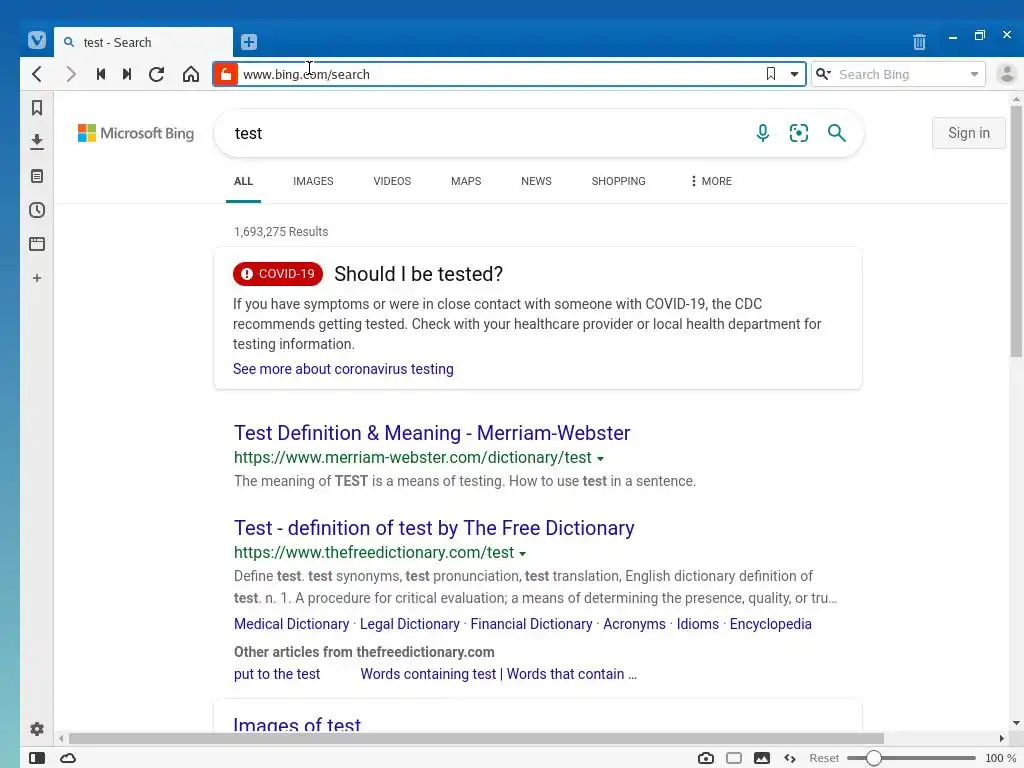Capture page with camera icon
Screen dimensions: 1024x768
pyautogui.click(x=706, y=758)
